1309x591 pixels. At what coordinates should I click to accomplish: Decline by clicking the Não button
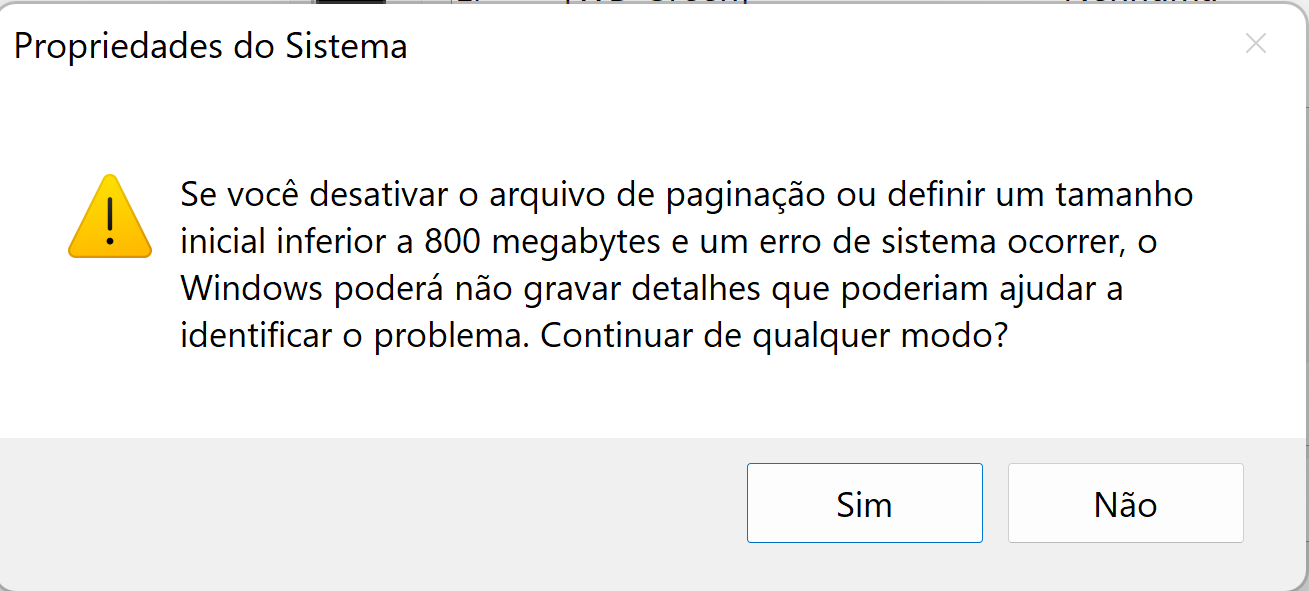(x=1125, y=503)
